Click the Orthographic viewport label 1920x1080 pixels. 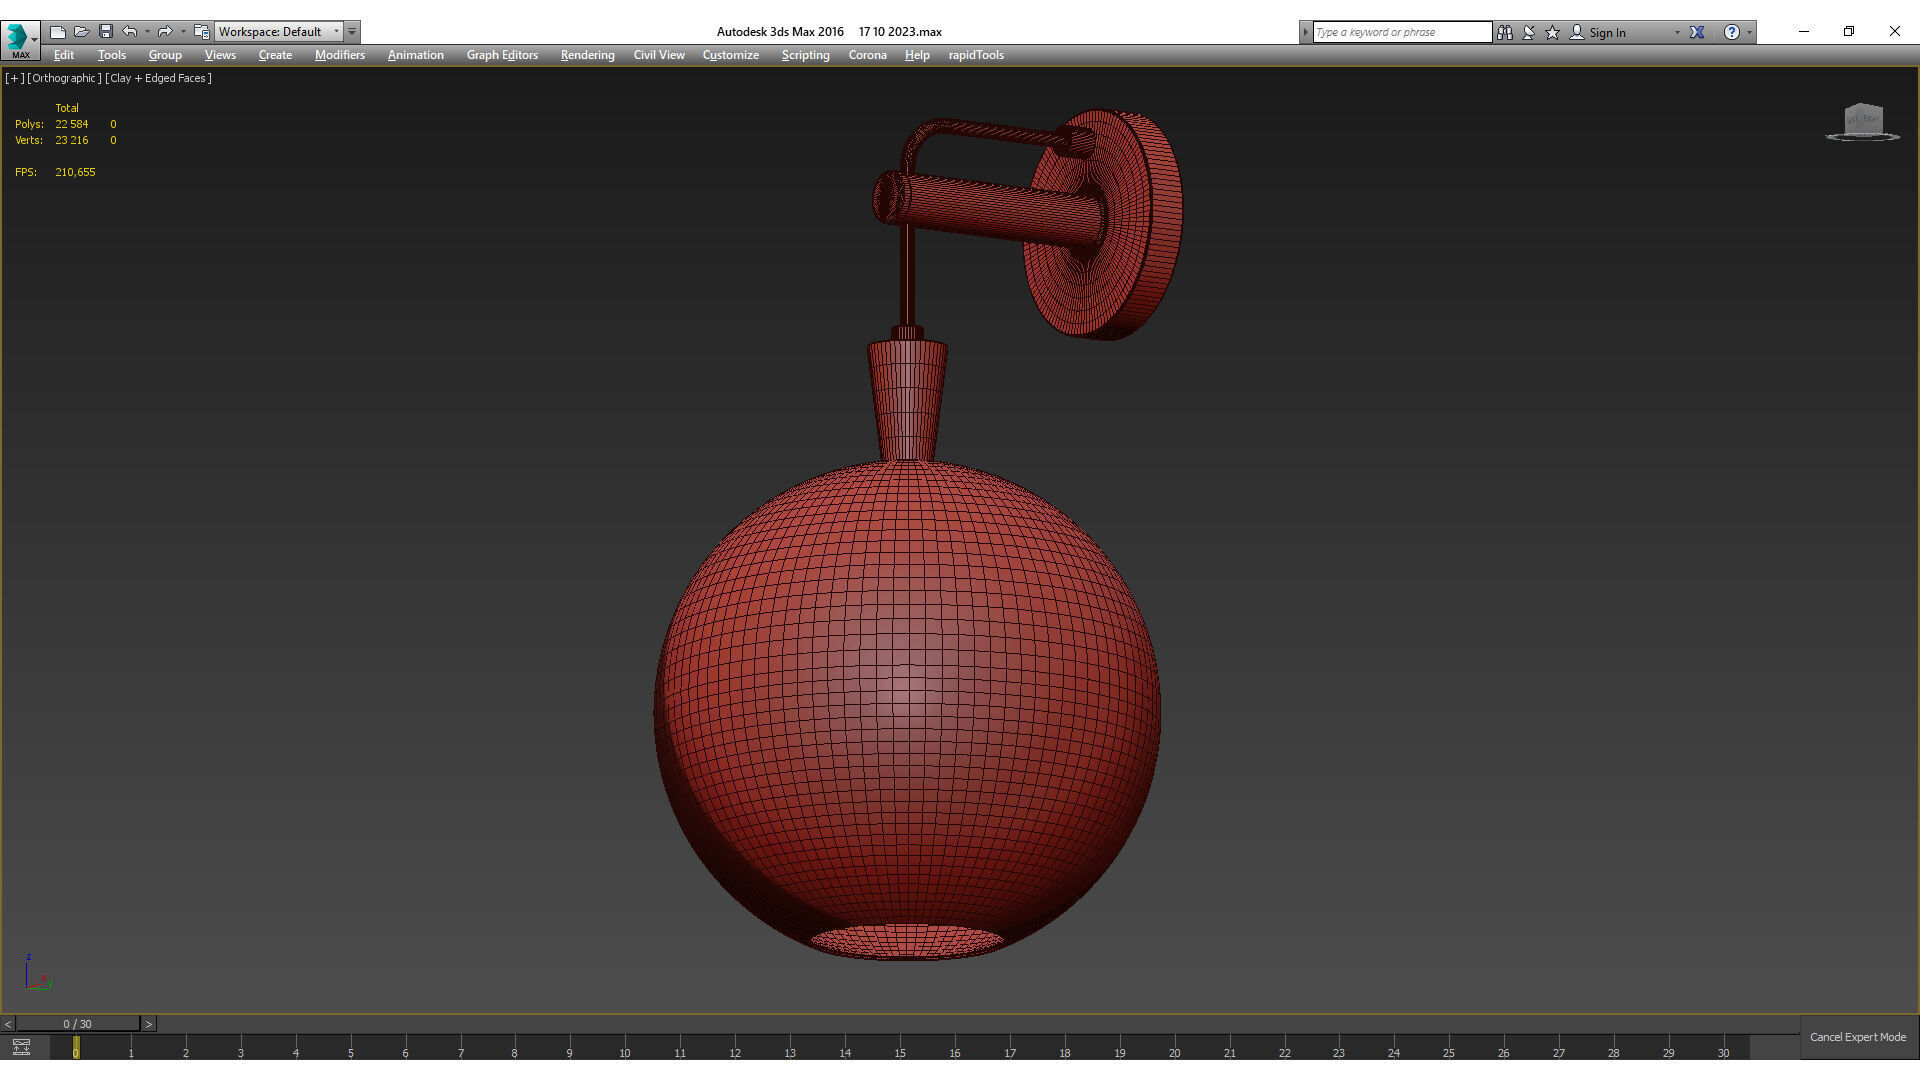[x=64, y=78]
